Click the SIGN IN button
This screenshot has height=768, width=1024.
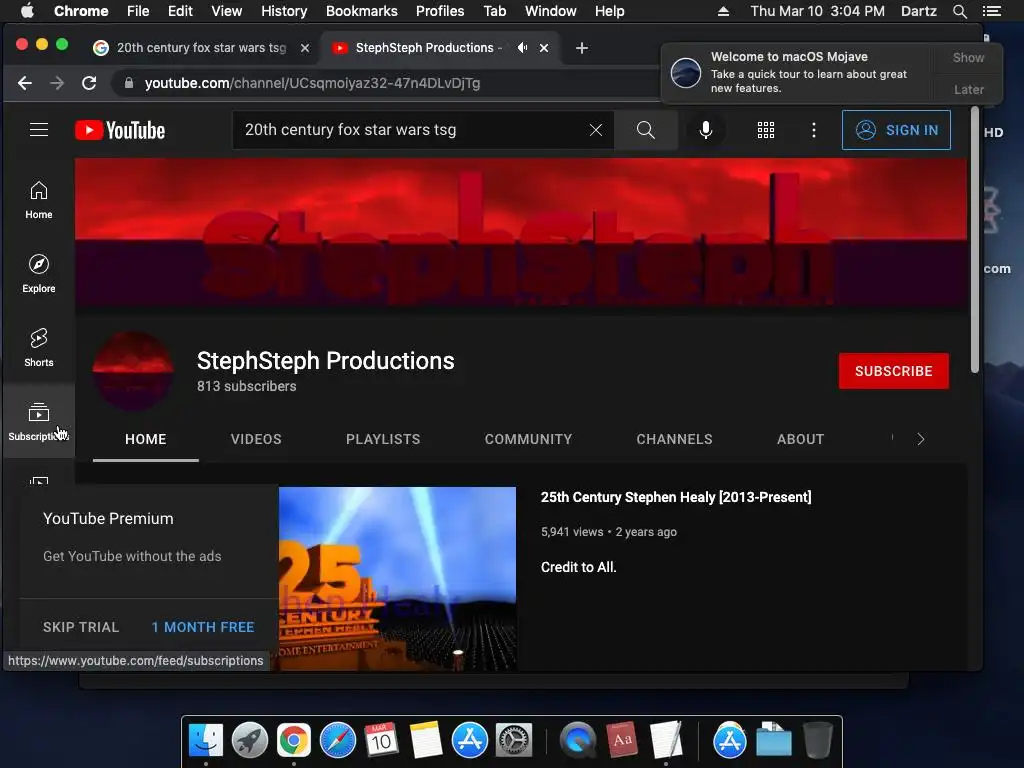click(896, 130)
